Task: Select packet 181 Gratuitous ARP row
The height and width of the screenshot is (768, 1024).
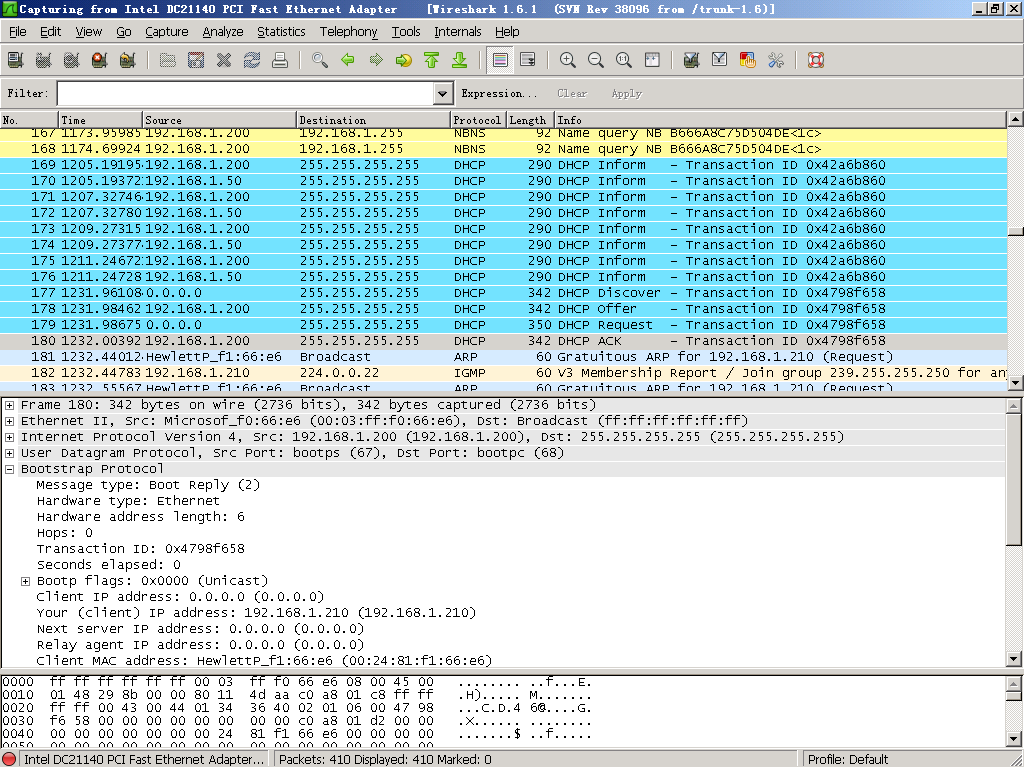Action: click(x=503, y=357)
